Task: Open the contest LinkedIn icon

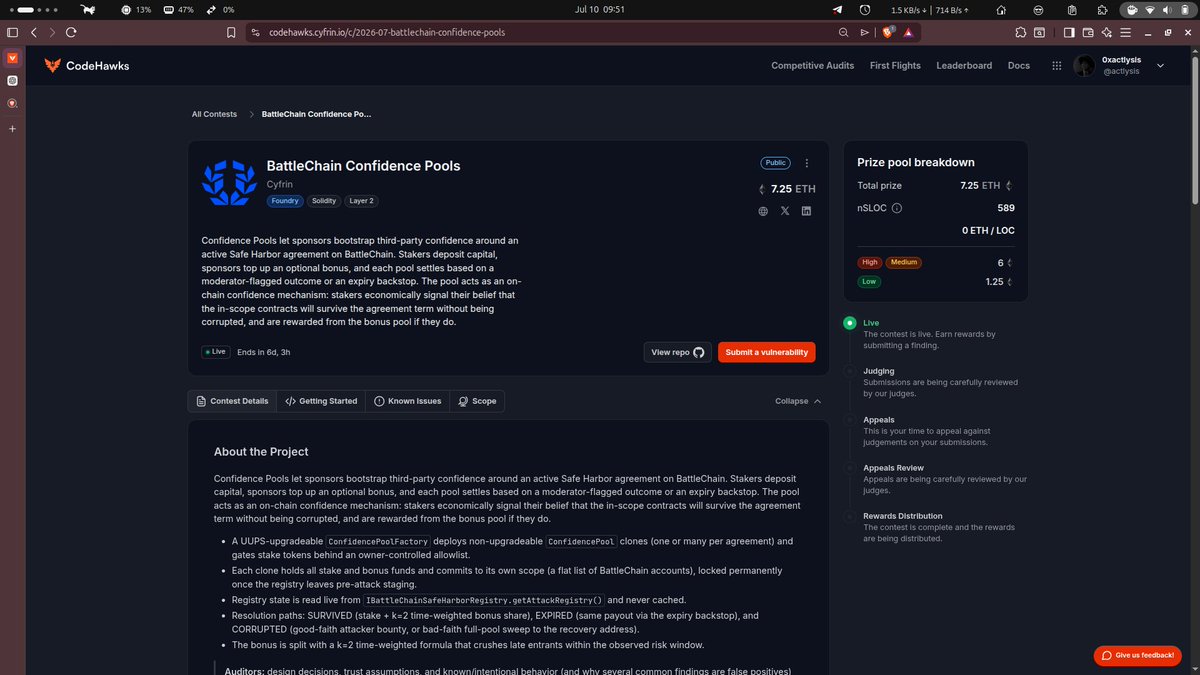Action: point(807,211)
